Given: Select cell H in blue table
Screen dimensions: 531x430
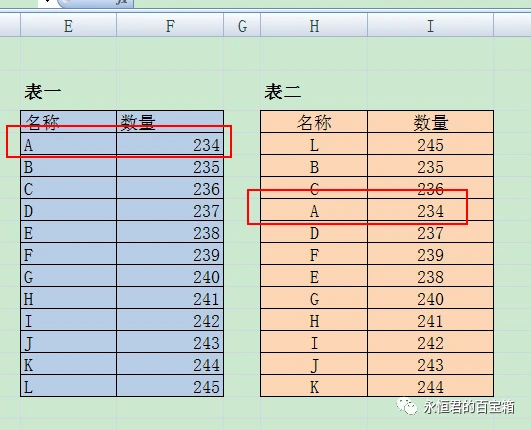Looking at the screenshot, I should tap(68, 298).
